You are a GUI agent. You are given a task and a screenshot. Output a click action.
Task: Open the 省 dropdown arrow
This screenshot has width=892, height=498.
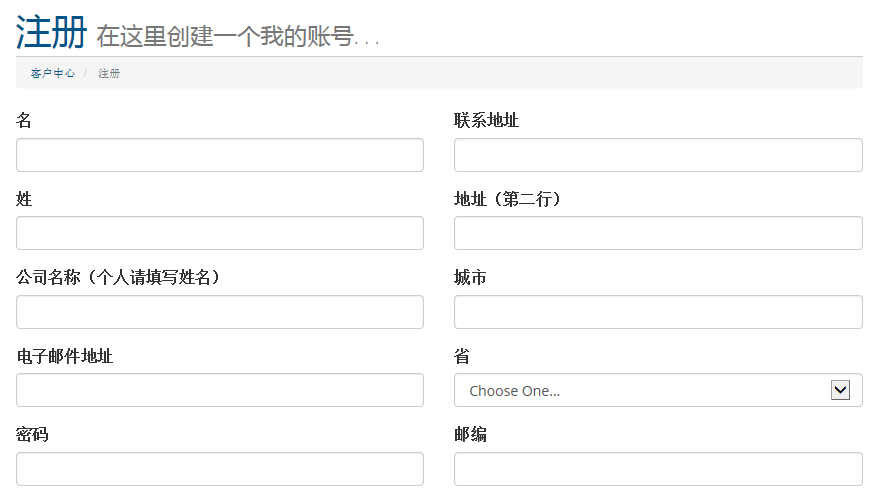click(840, 390)
